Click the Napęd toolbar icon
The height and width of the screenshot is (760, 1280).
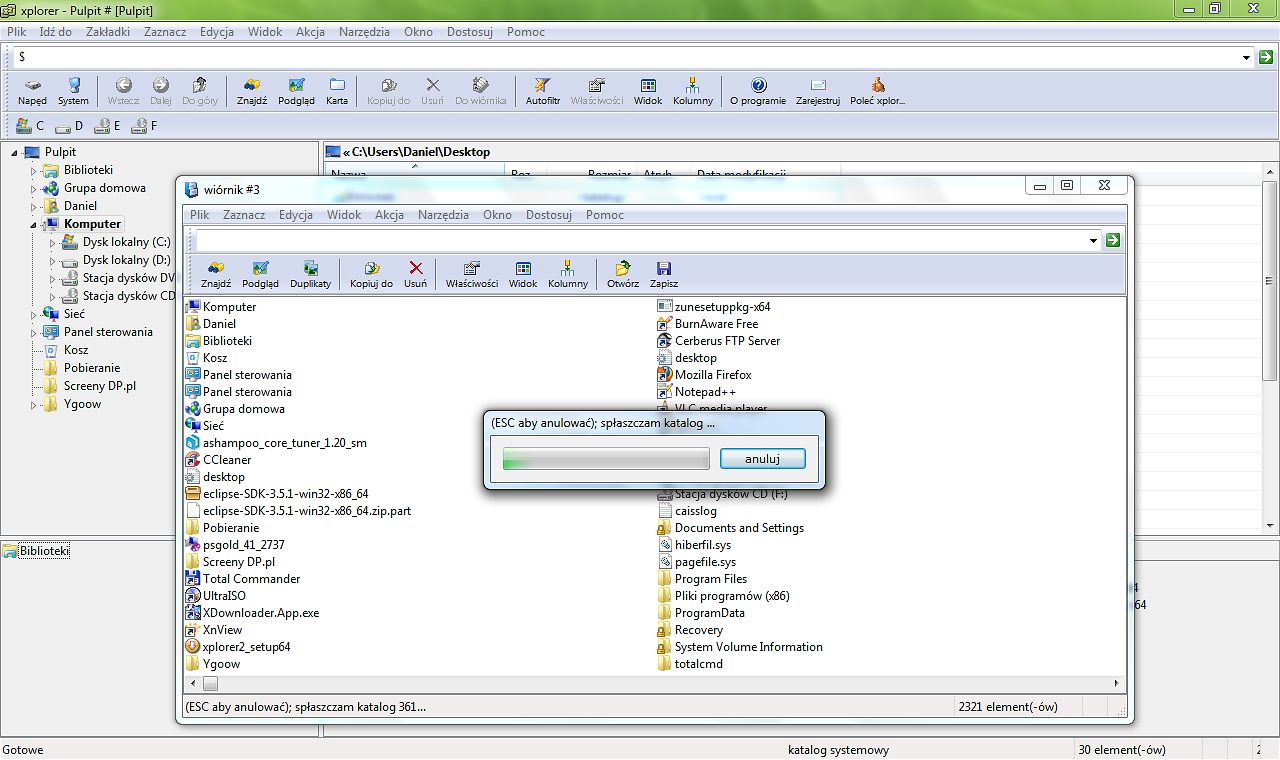pyautogui.click(x=32, y=92)
